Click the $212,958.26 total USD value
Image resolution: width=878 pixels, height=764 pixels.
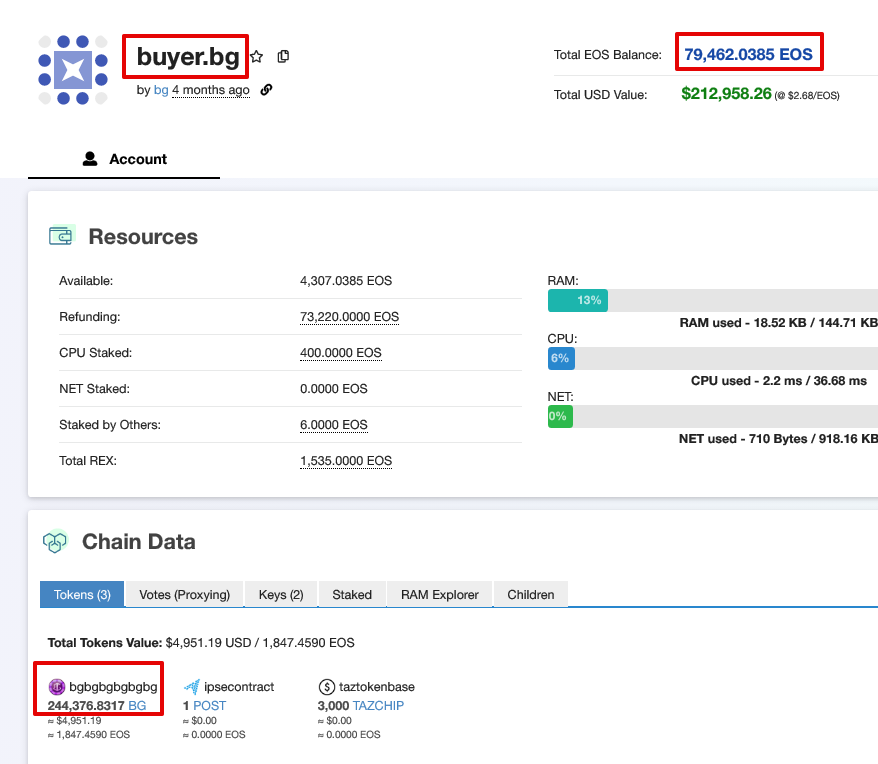pos(726,94)
